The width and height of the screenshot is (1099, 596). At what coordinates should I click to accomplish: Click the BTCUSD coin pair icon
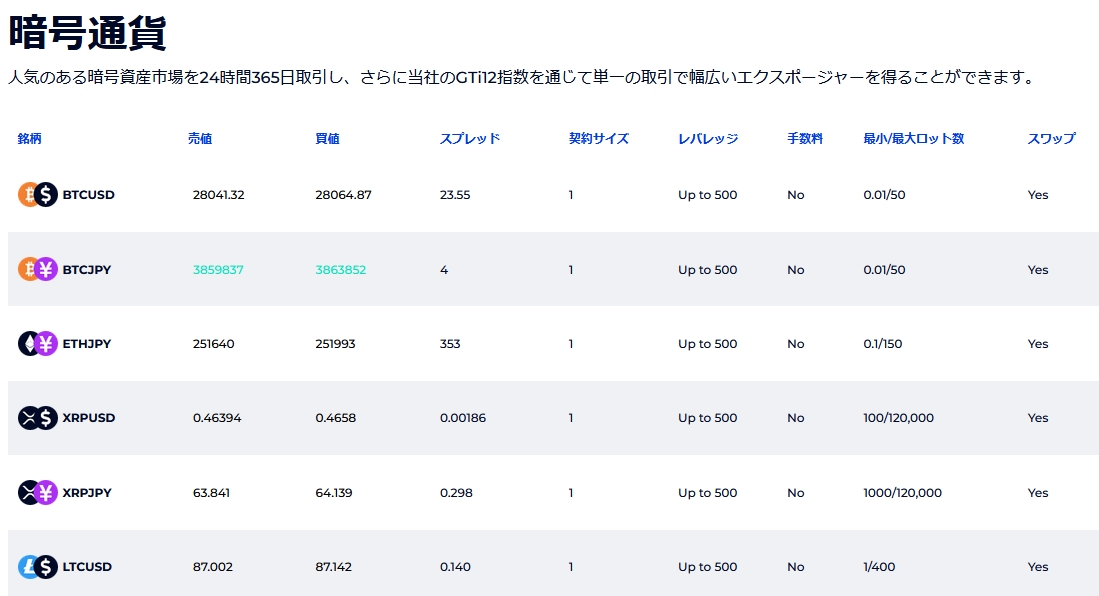[x=38, y=194]
